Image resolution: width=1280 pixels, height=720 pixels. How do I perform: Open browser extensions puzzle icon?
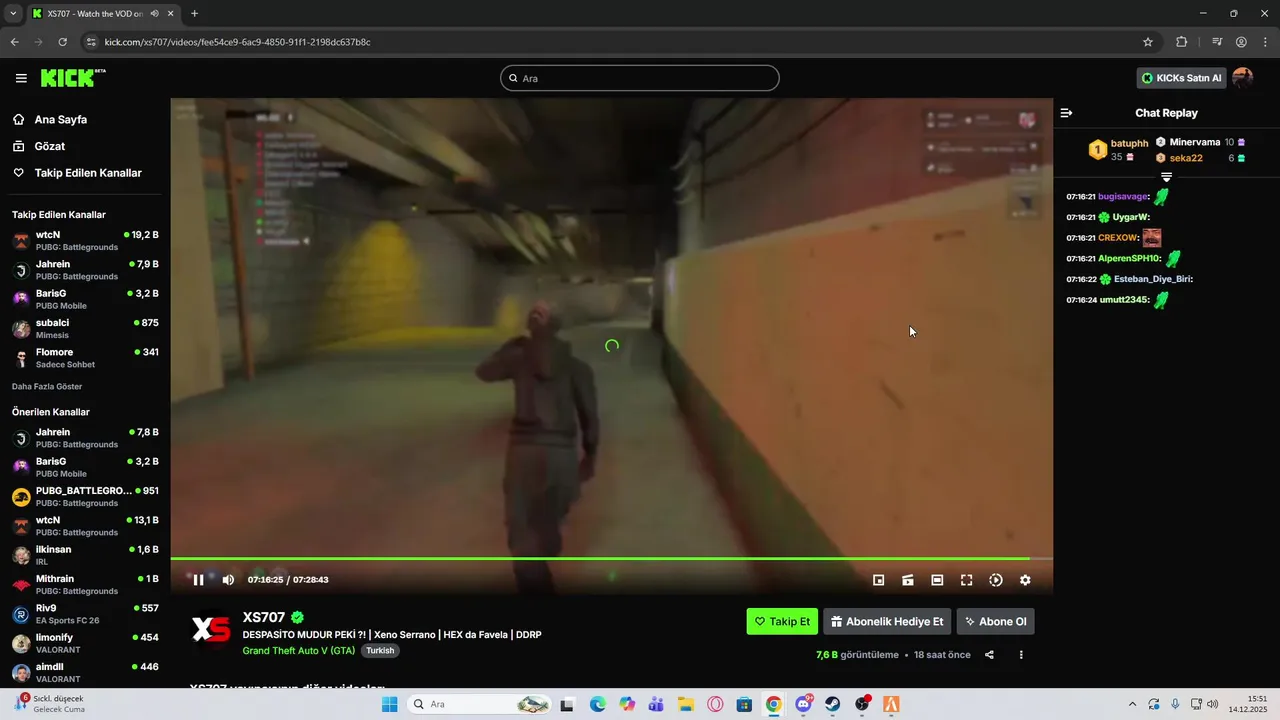[1181, 42]
